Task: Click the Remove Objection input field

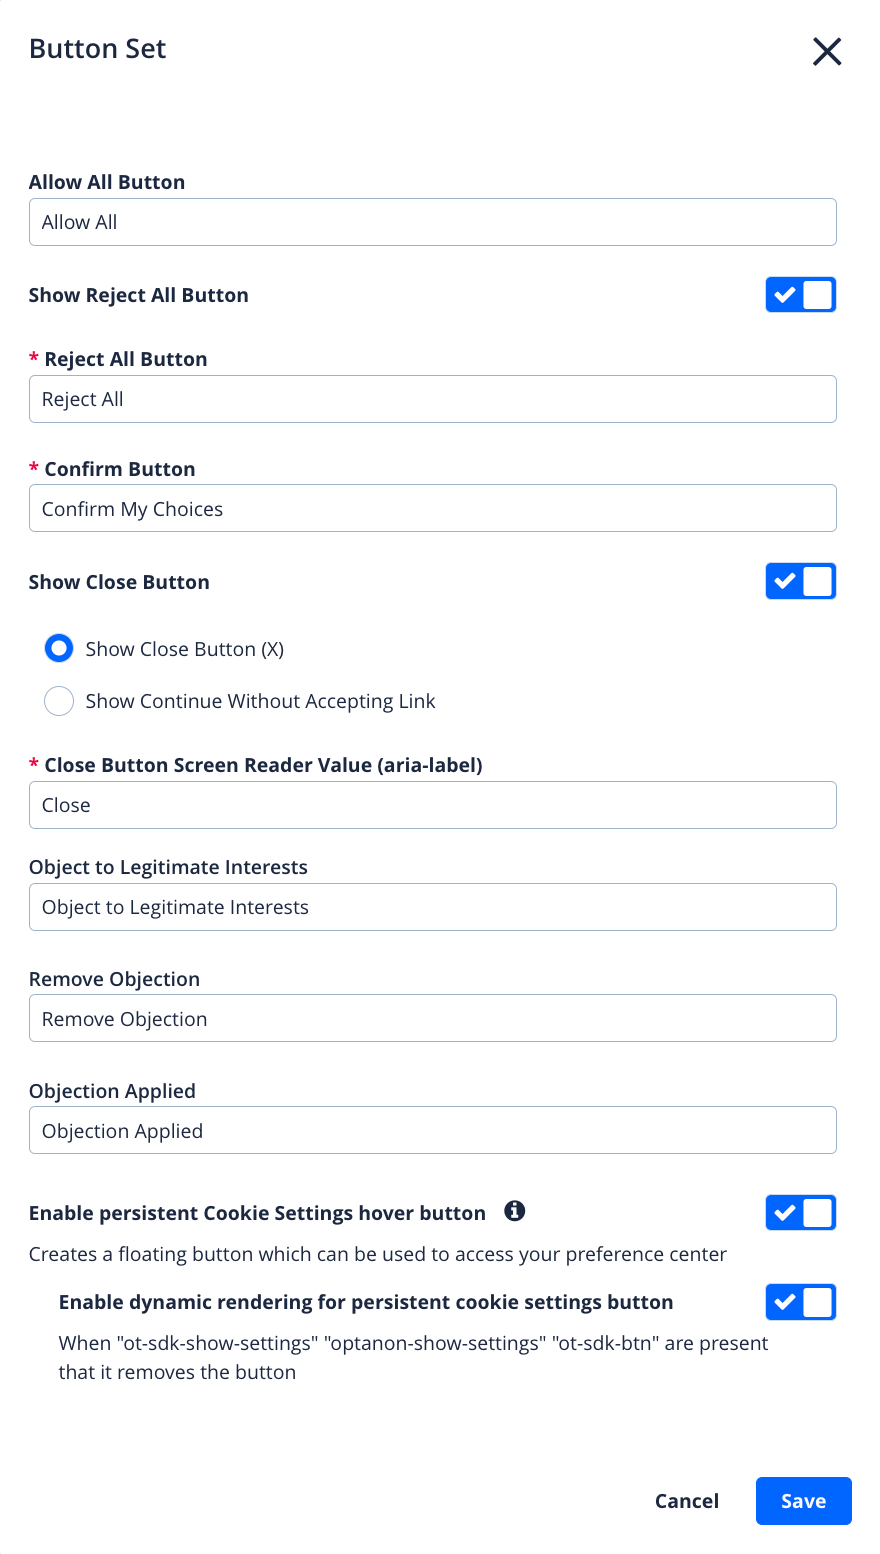Action: click(x=432, y=1019)
